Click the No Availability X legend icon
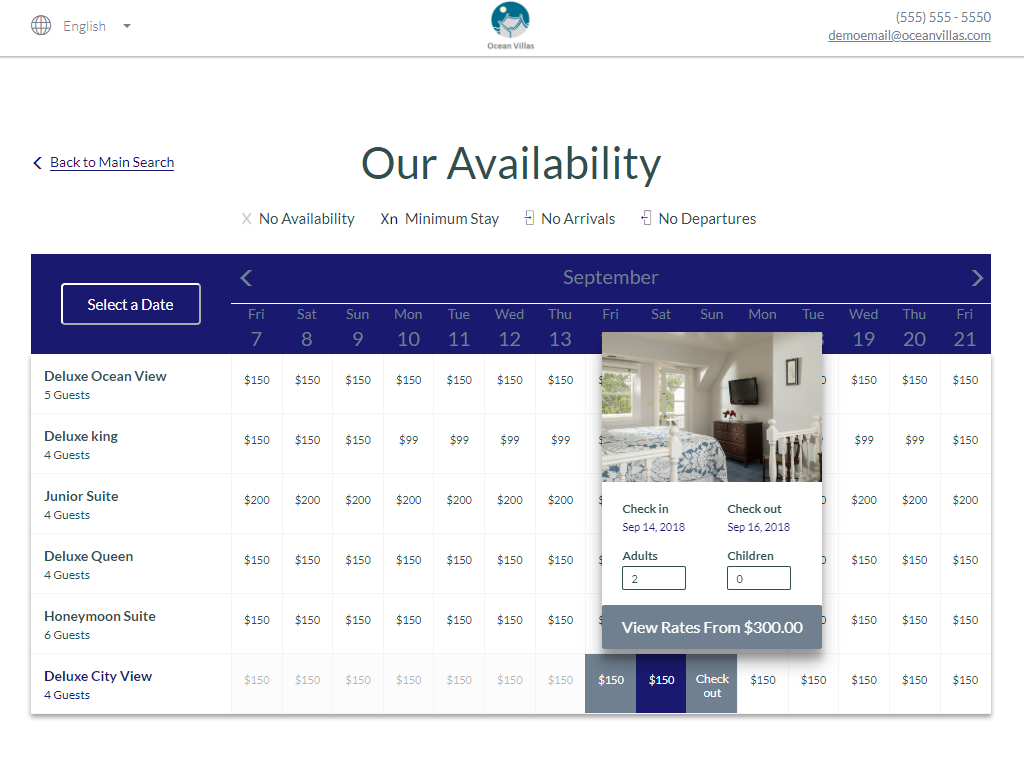Screen dimensions: 1024x768 246,219
